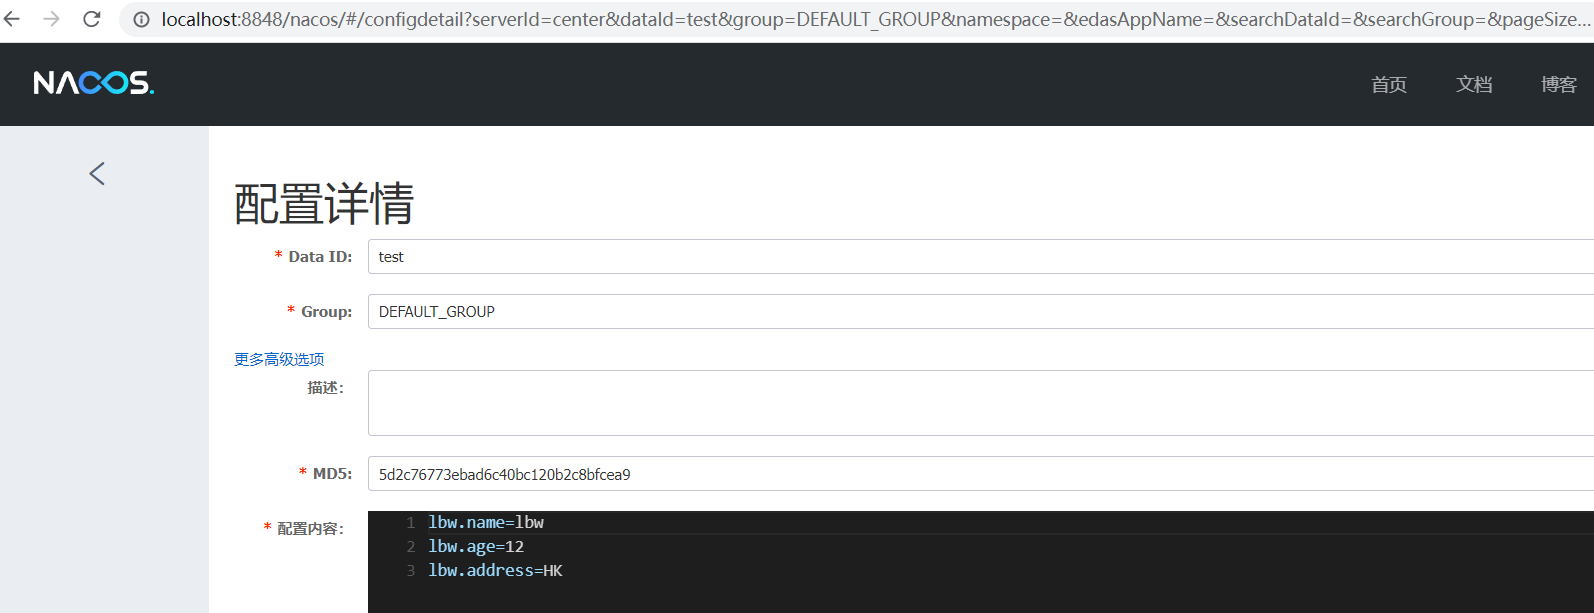Click the NACOS logo
This screenshot has width=1594, height=613.
[93, 83]
